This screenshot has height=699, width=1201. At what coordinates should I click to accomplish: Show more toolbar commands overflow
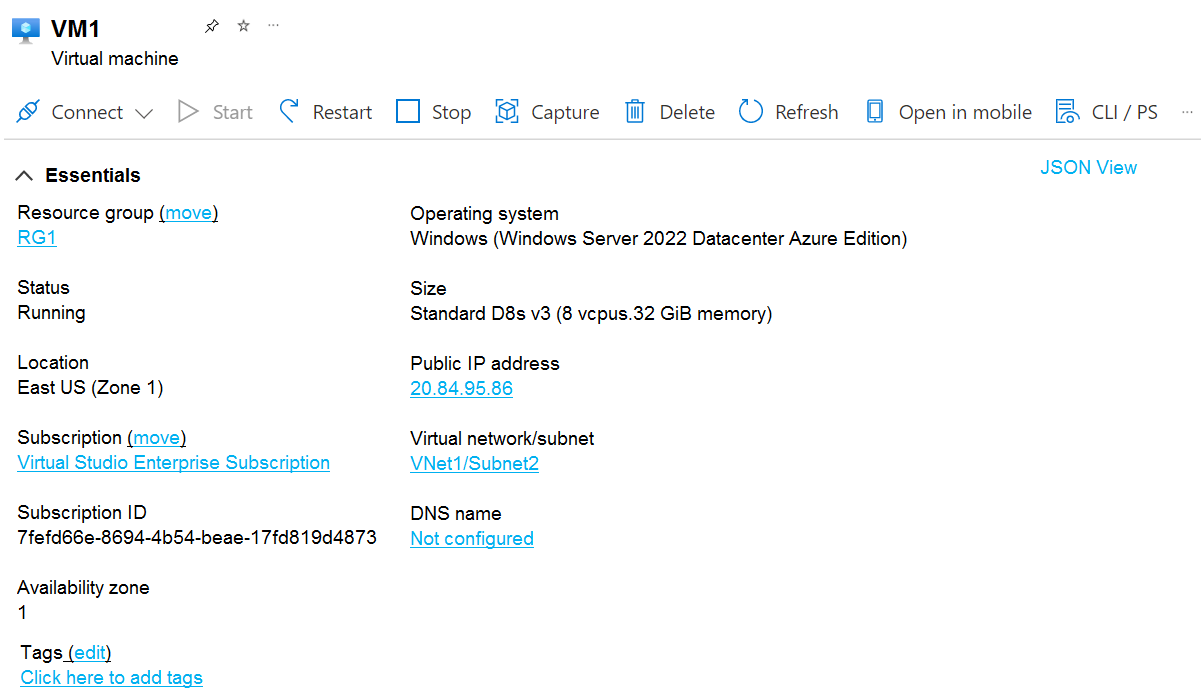click(x=1187, y=112)
